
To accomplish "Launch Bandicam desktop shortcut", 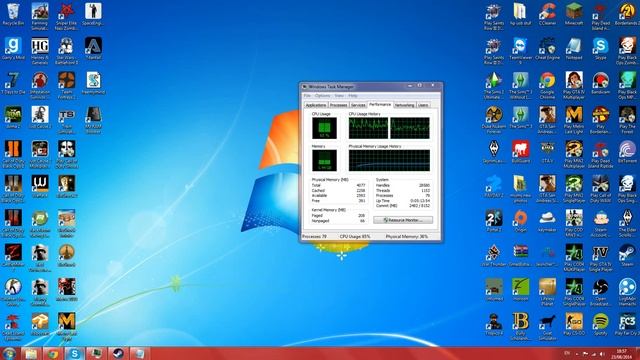I will tap(600, 83).
